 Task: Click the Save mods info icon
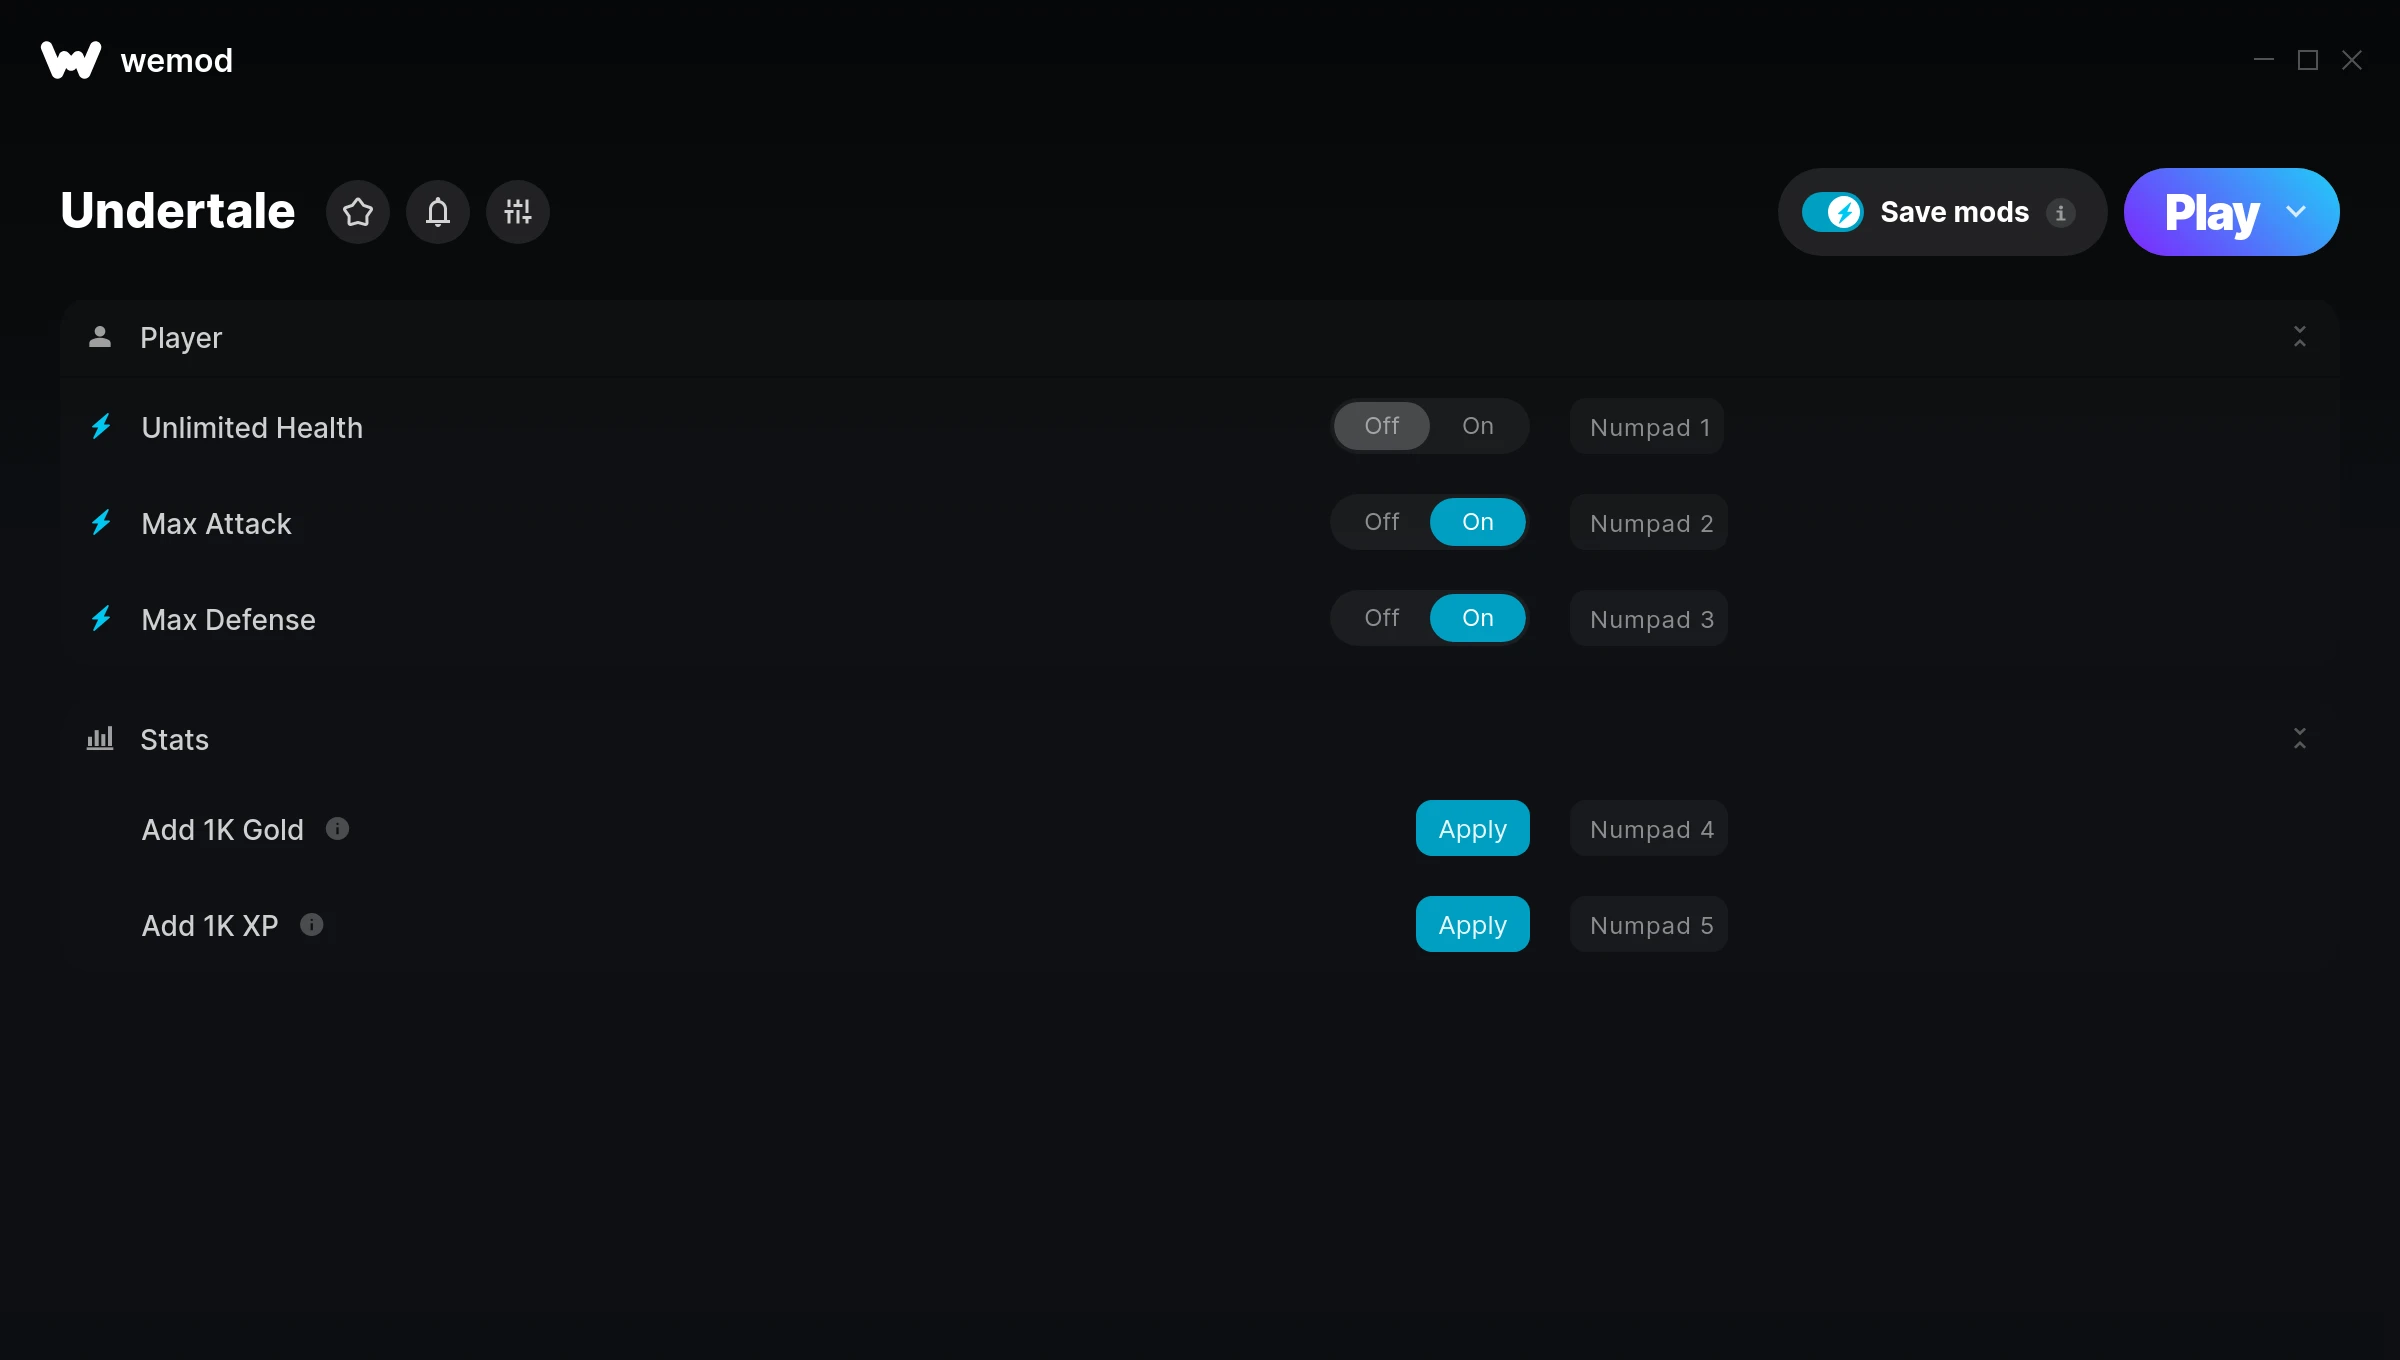tap(2060, 213)
